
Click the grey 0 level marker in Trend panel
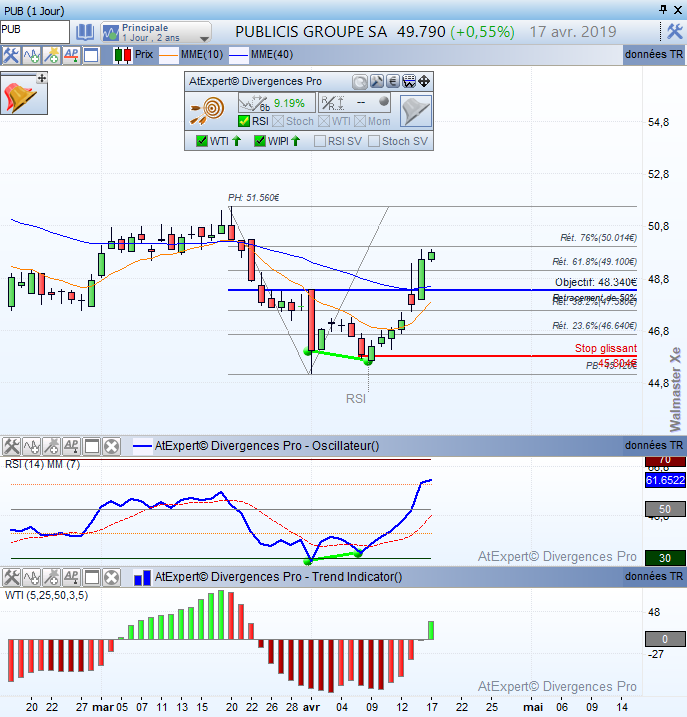point(665,639)
